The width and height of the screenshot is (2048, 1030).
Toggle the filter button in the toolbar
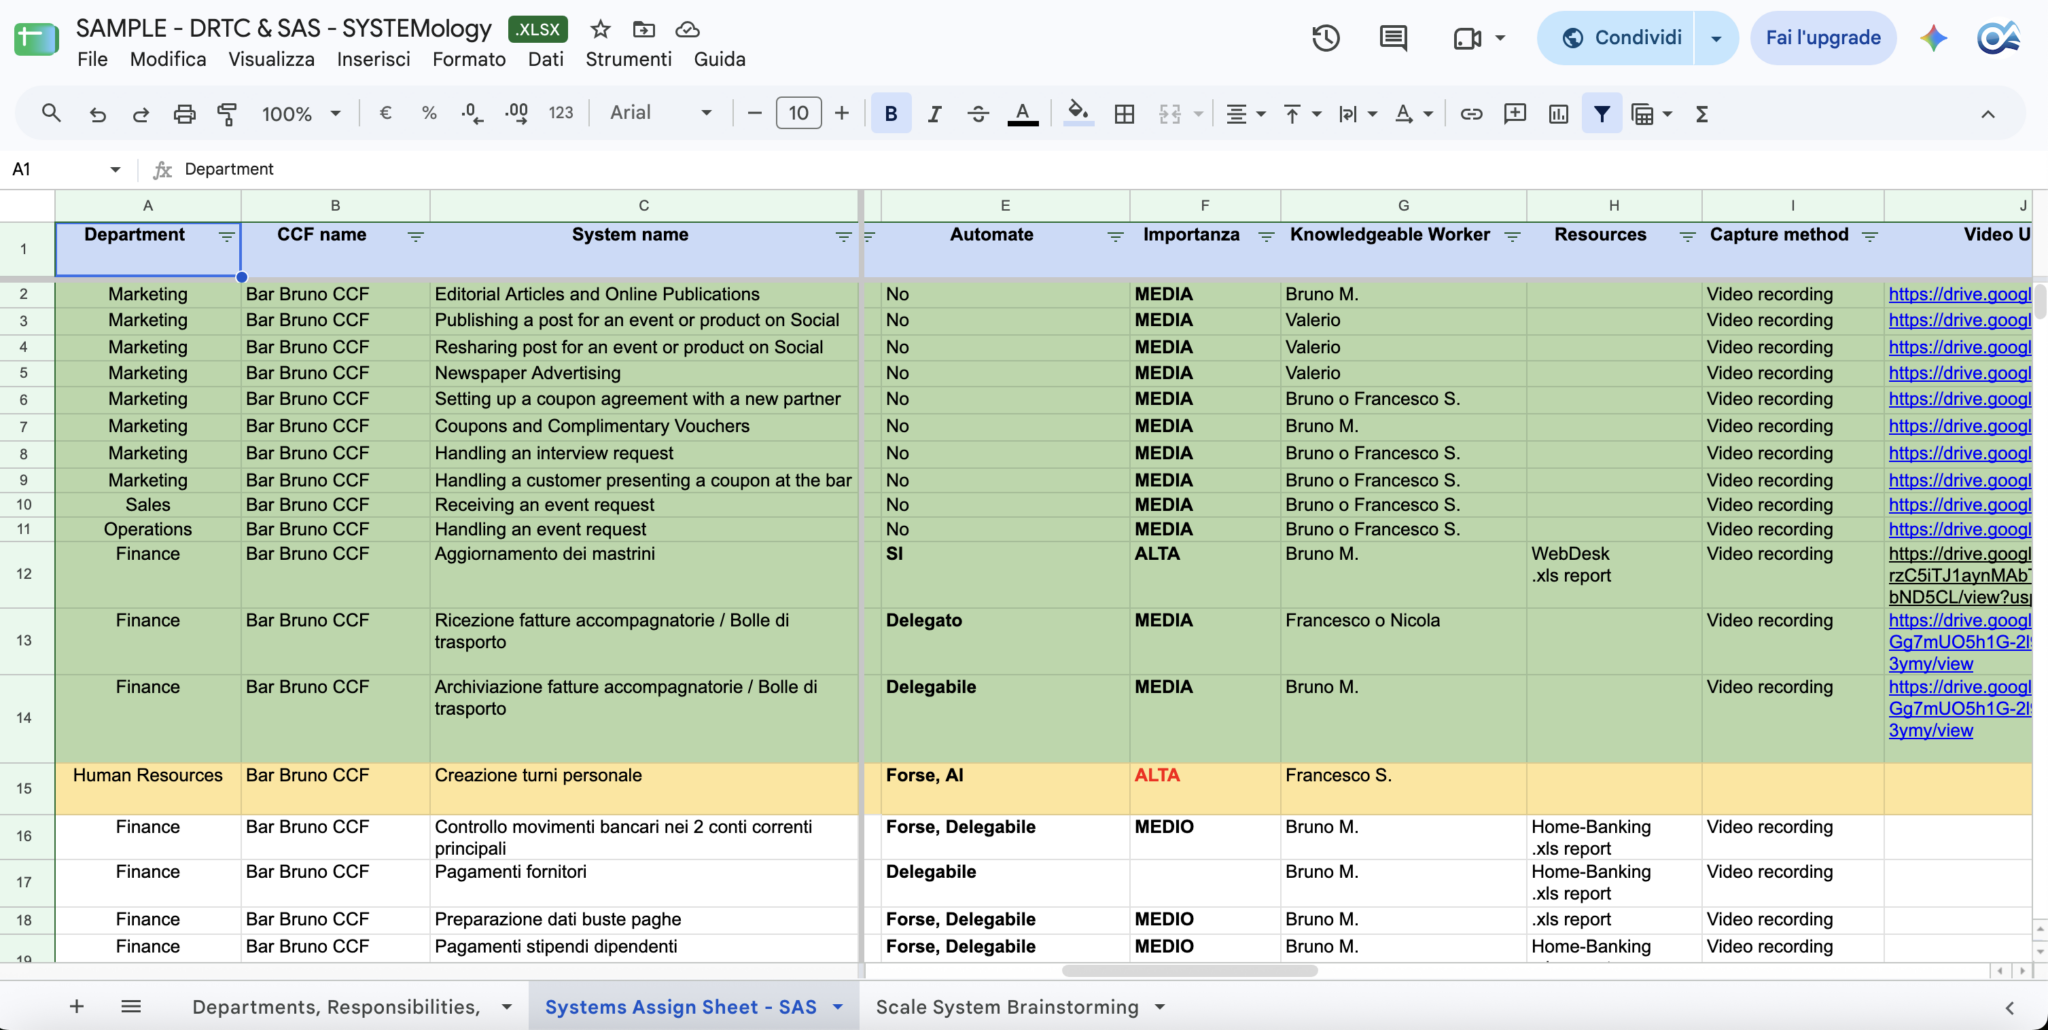(x=1602, y=114)
